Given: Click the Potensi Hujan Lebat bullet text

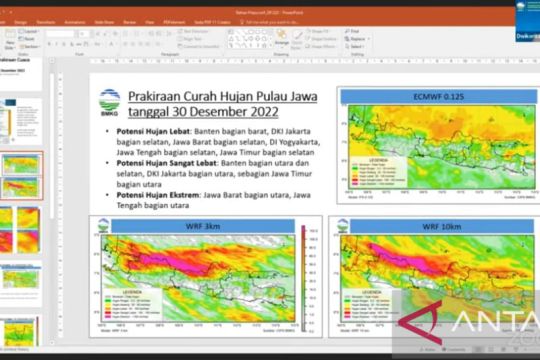Looking at the screenshot, I should click(218, 142).
